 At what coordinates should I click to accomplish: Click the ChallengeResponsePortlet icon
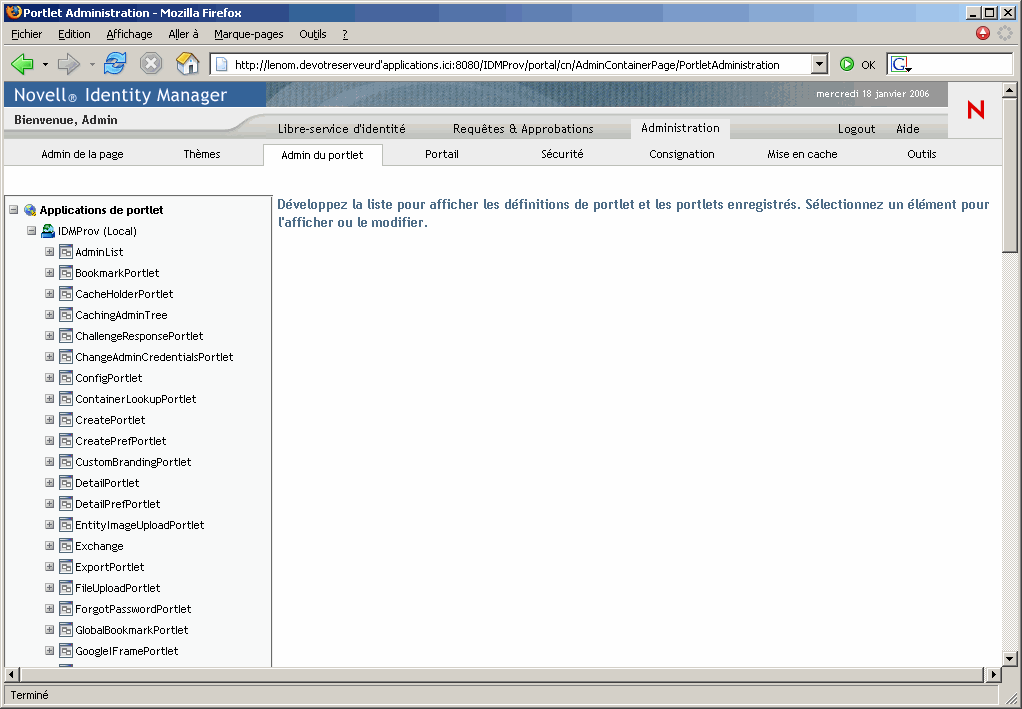(65, 336)
